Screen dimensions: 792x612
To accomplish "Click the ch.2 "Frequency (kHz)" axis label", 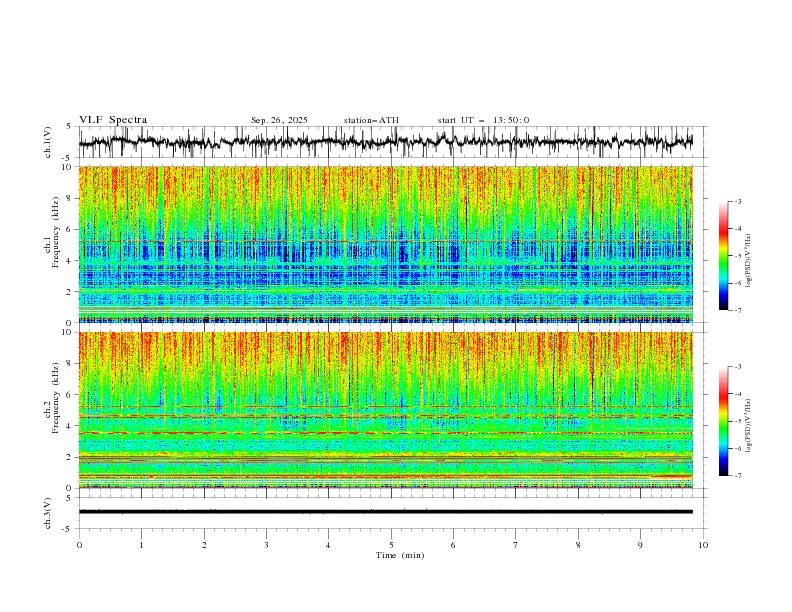I will 56,398.
